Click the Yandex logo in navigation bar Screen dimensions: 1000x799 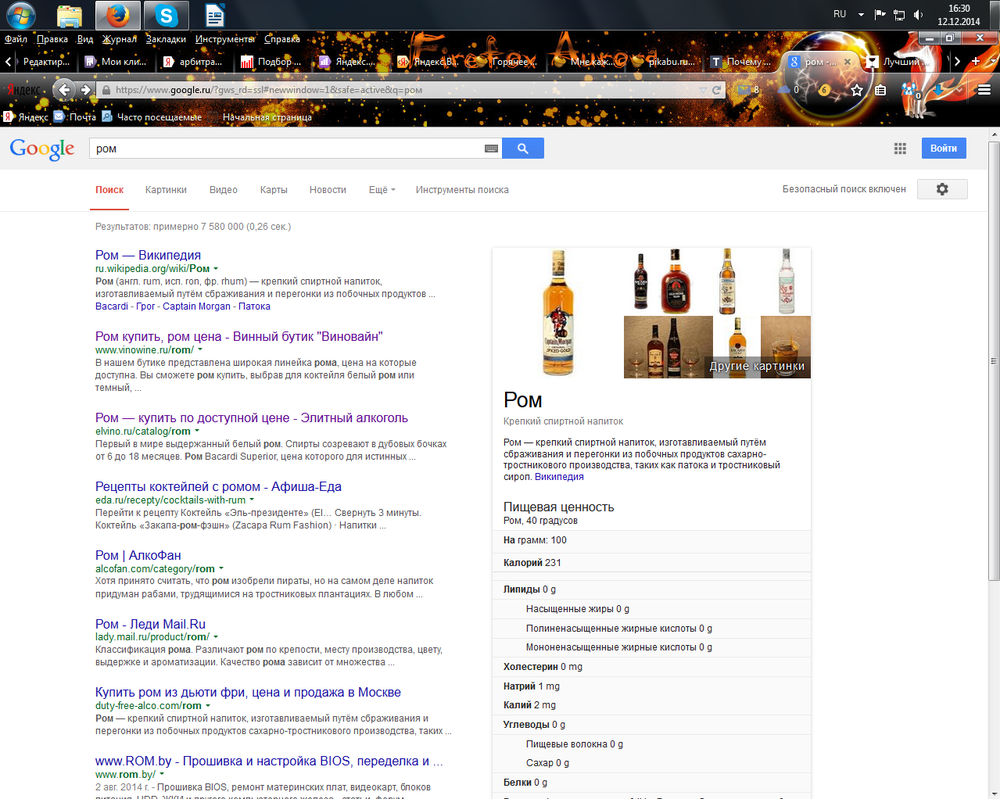[24, 90]
